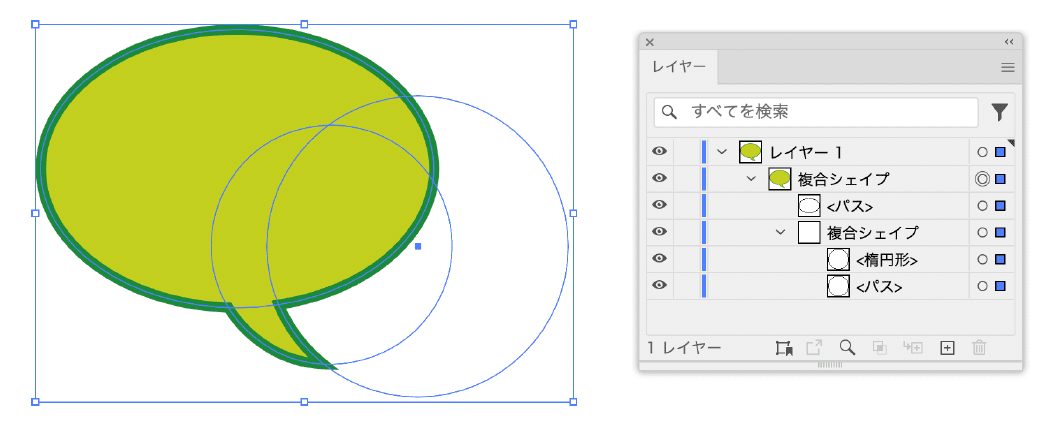
Task: Click the magnifier icon inside the search field
Action: (x=669, y=112)
